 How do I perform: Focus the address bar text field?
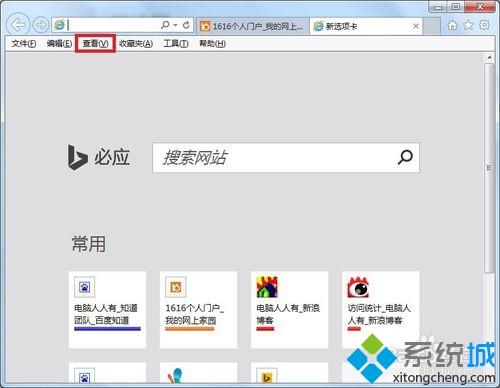point(113,25)
